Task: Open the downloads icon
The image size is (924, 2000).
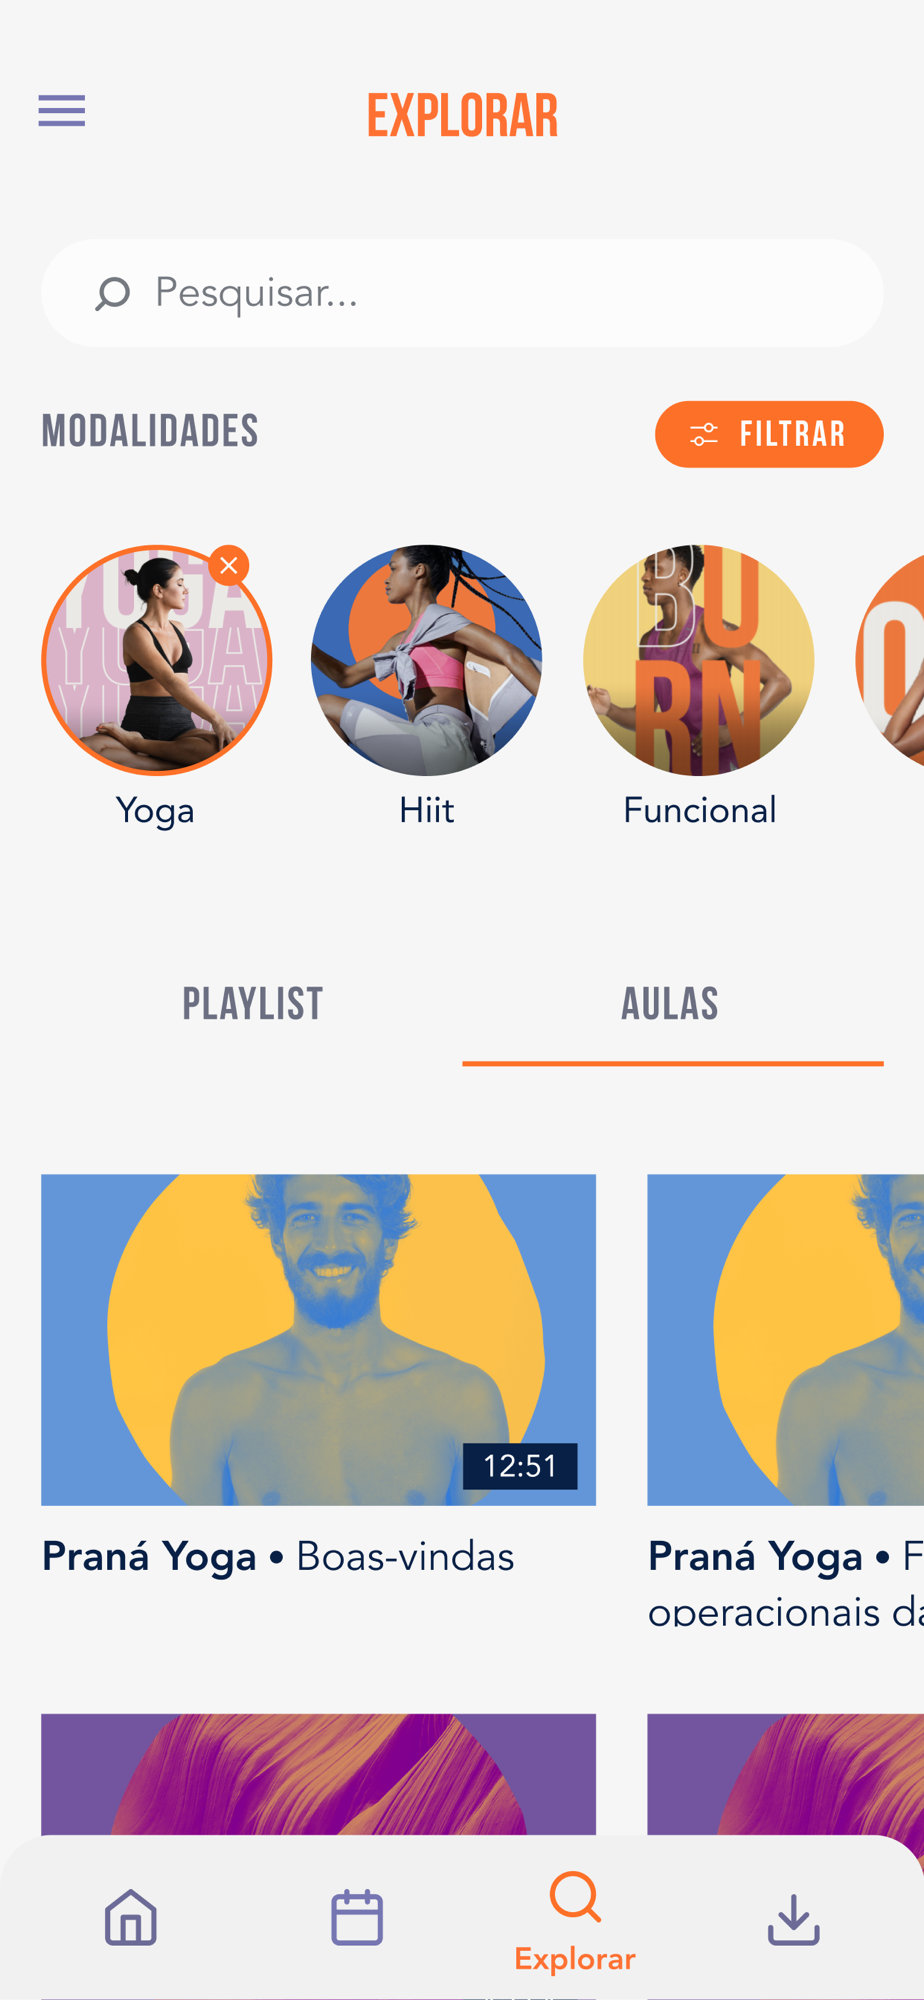Action: [794, 1919]
